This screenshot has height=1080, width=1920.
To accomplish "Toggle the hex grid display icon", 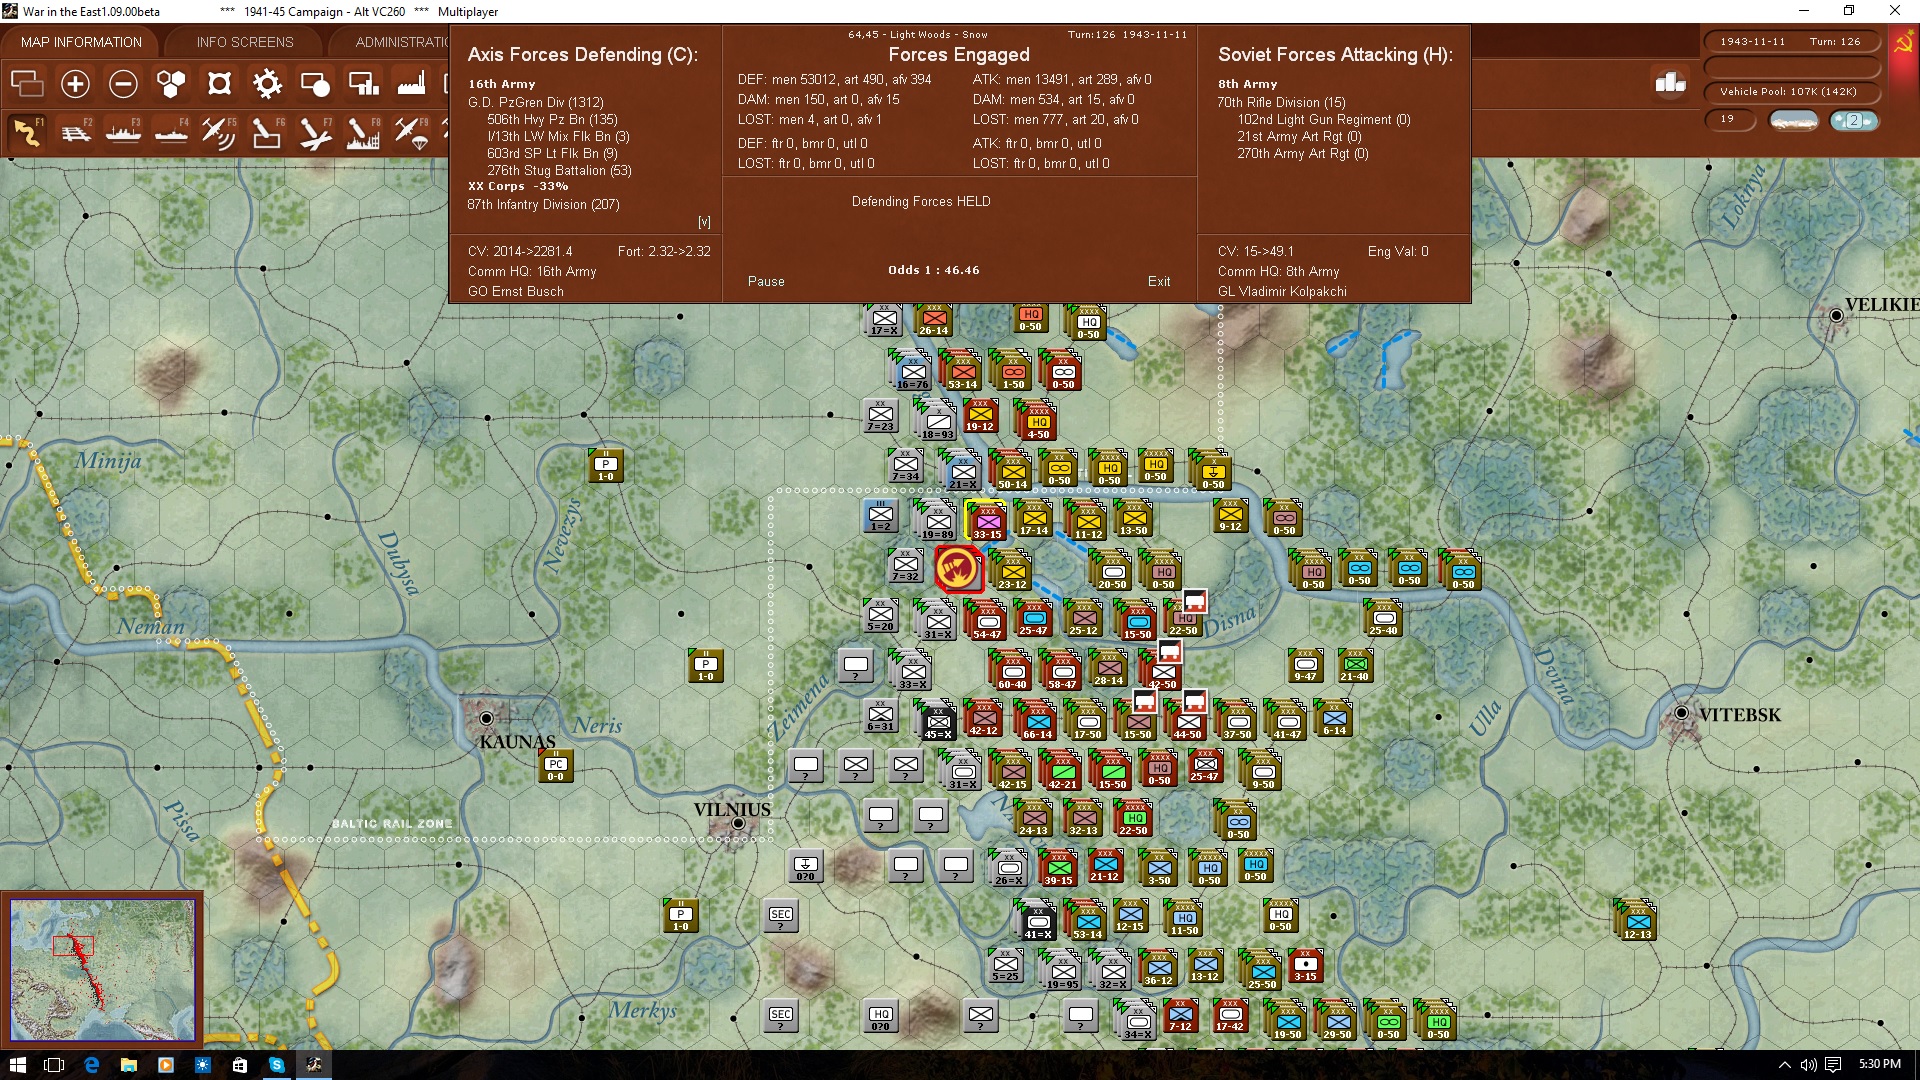I will point(171,84).
